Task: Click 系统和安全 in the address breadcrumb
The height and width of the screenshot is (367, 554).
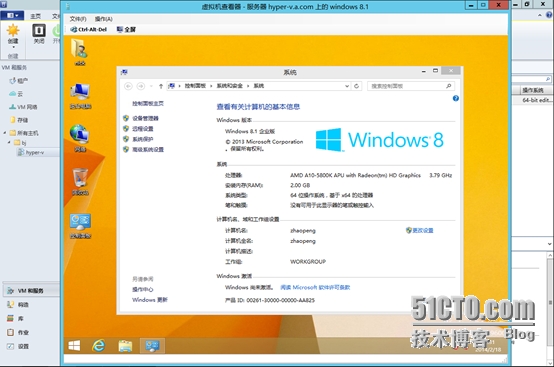Action: coord(230,86)
